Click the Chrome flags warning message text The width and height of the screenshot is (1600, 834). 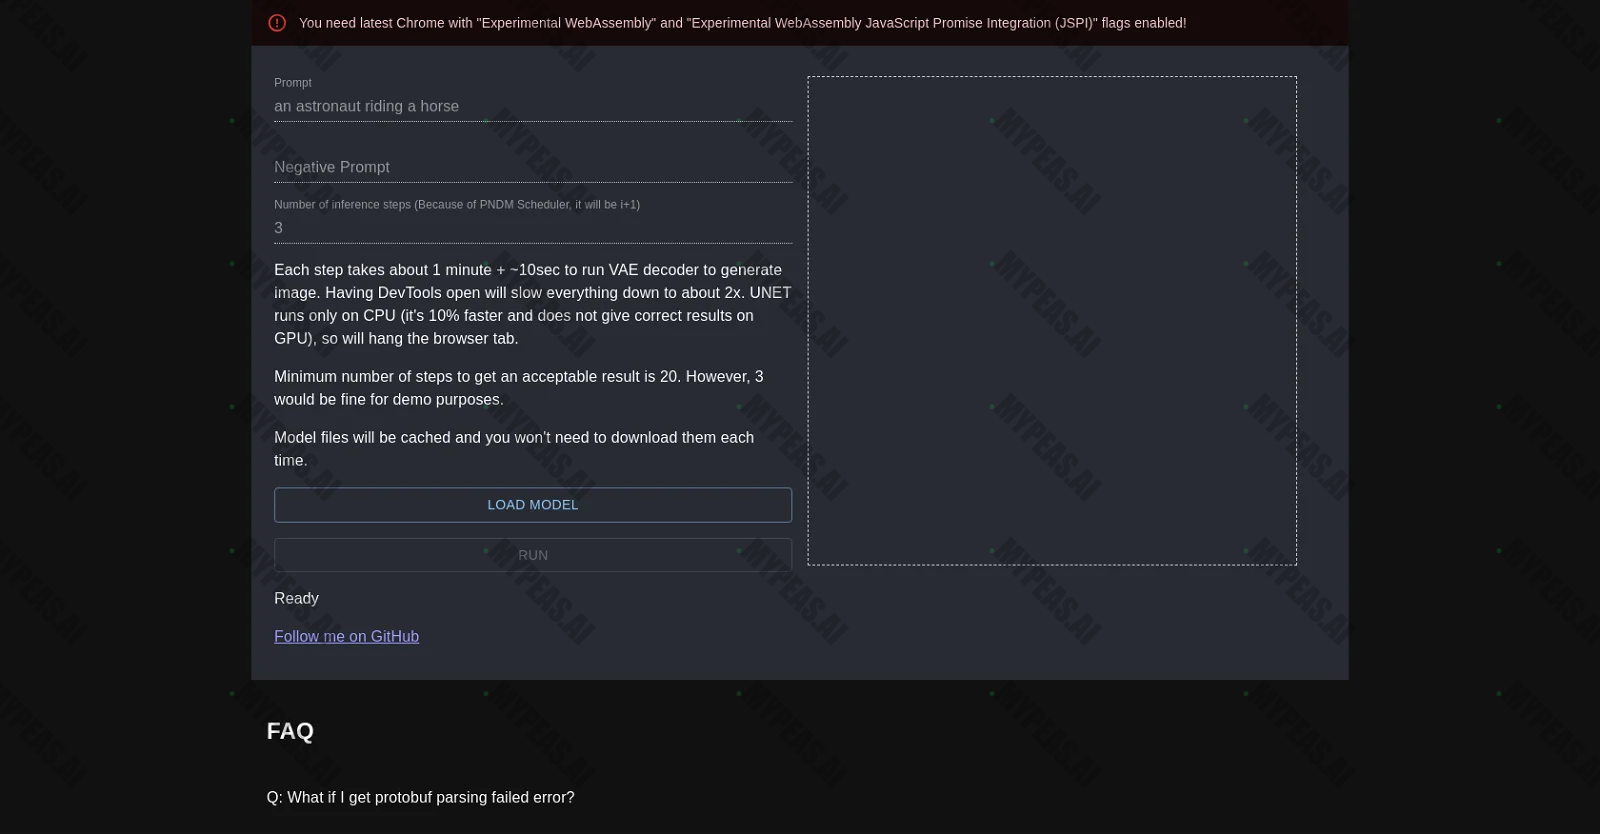[742, 23]
